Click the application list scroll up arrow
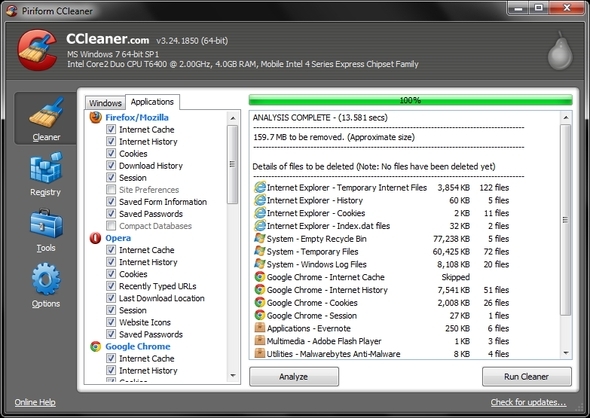Screen dimensions: 590x418 (x=233, y=118)
